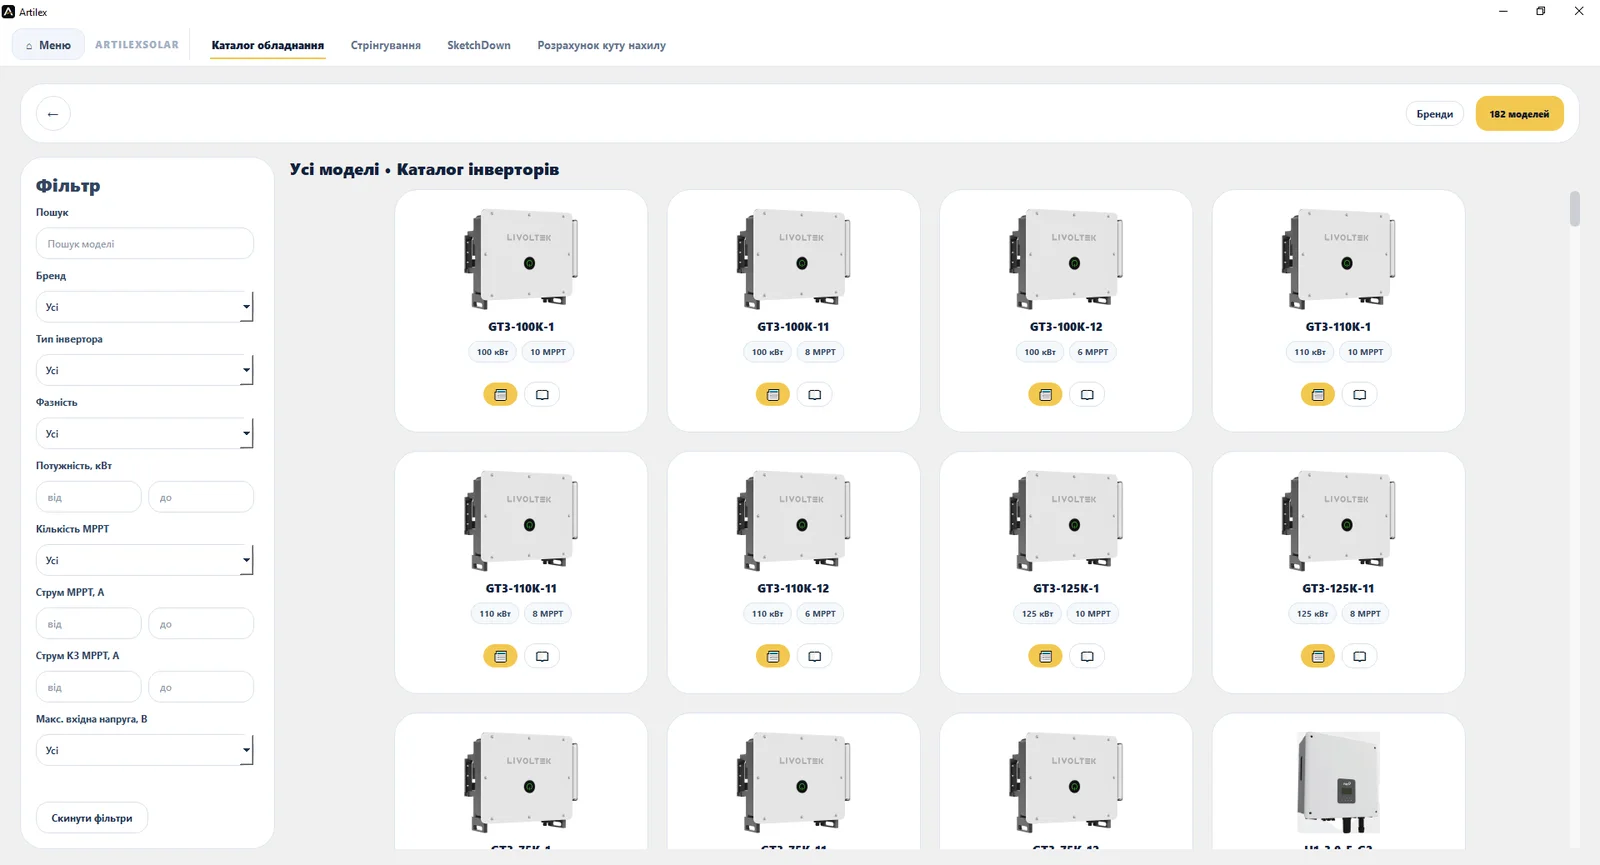Click the catalog vertical scrollbar thumb

point(1575,209)
